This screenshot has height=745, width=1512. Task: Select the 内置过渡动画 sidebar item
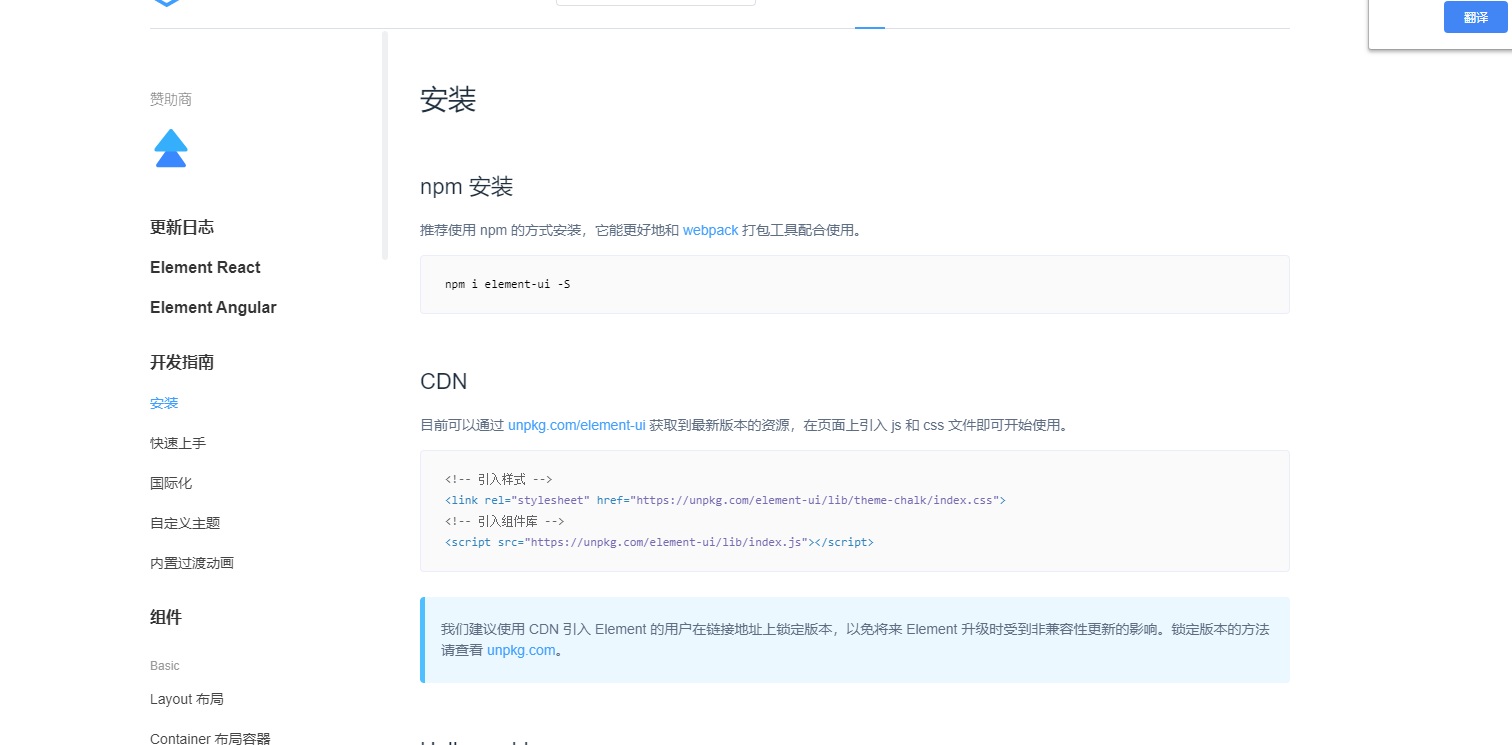pyautogui.click(x=192, y=563)
